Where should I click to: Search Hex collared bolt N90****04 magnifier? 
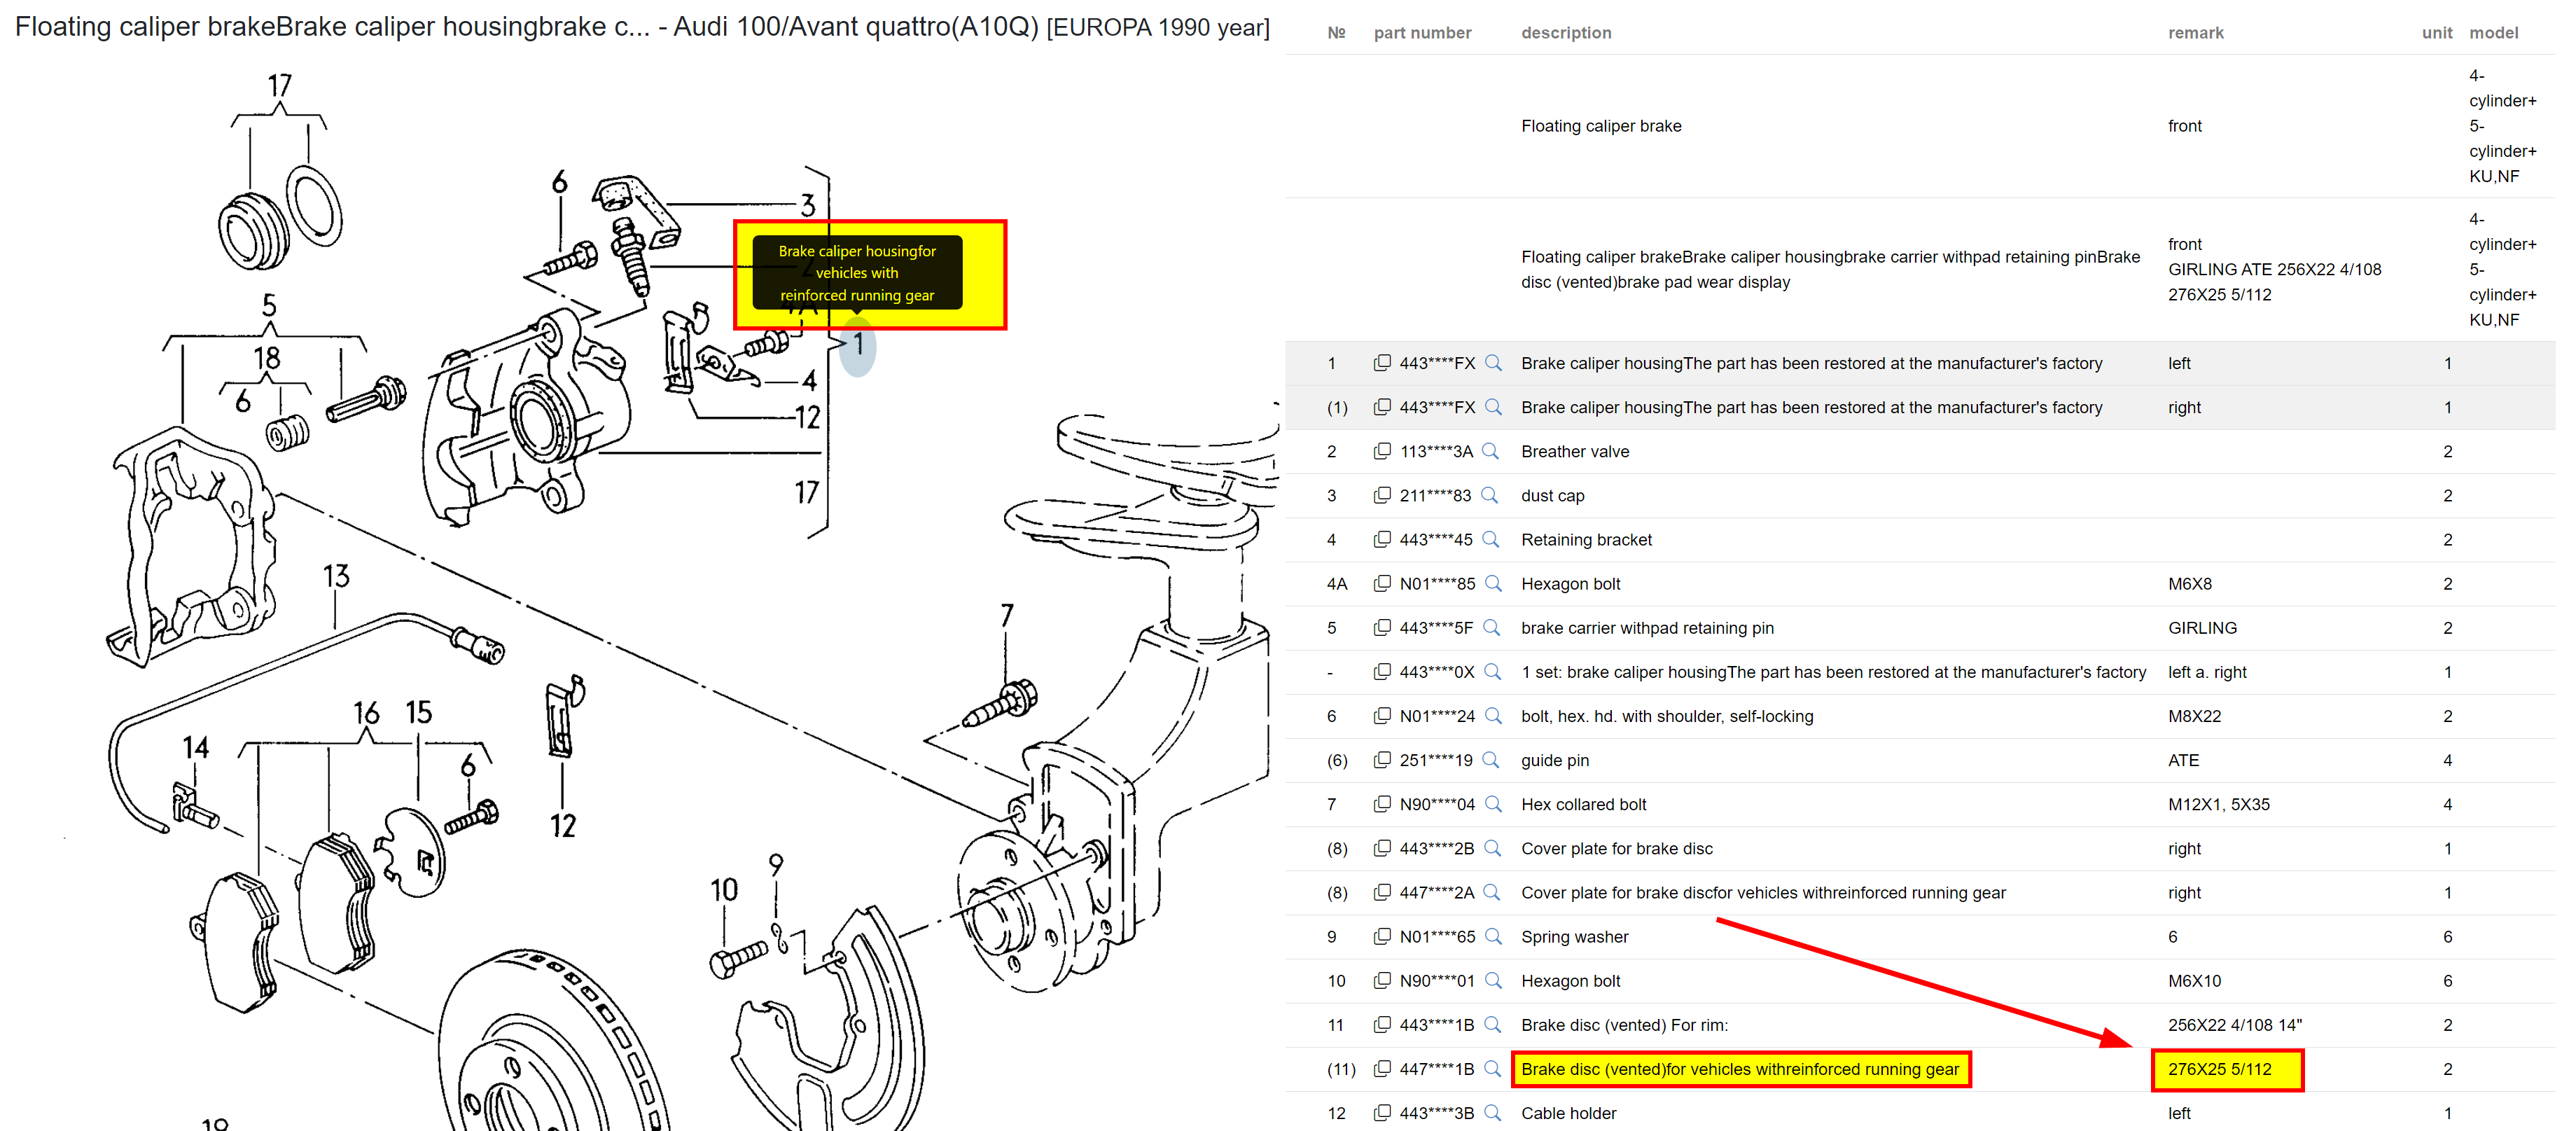click(1493, 804)
